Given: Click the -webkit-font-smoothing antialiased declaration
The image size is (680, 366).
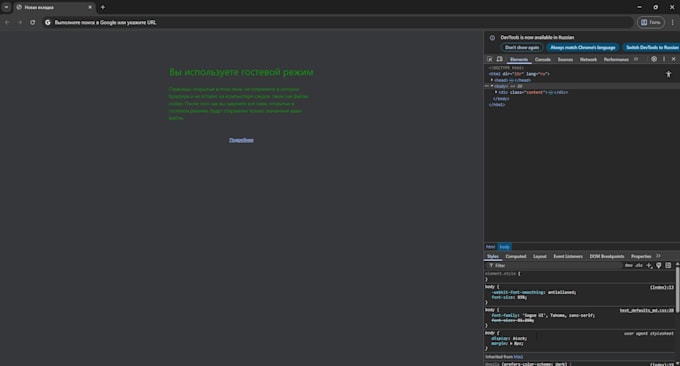Looking at the screenshot, I should click(x=534, y=292).
